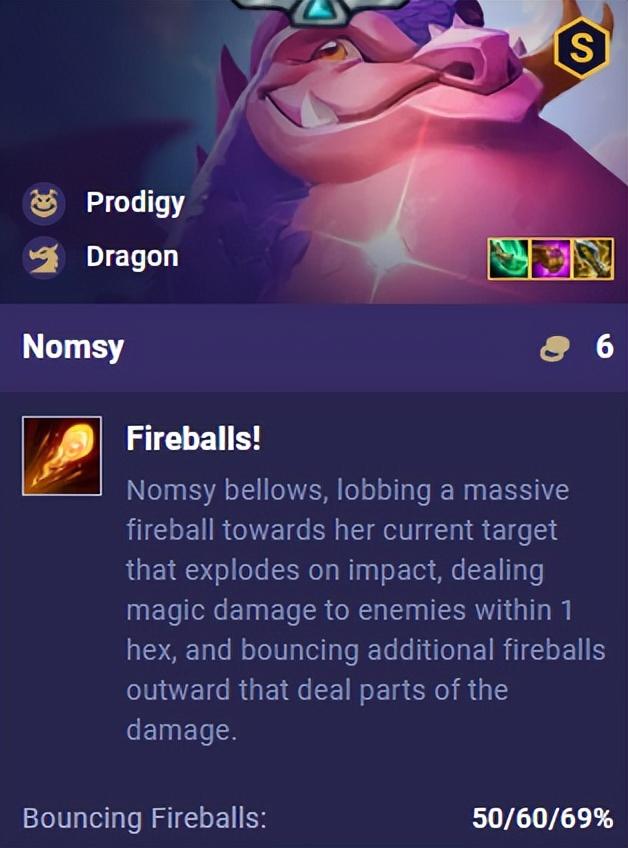Open the Dragon trait label
The height and width of the screenshot is (848, 628).
(x=132, y=257)
